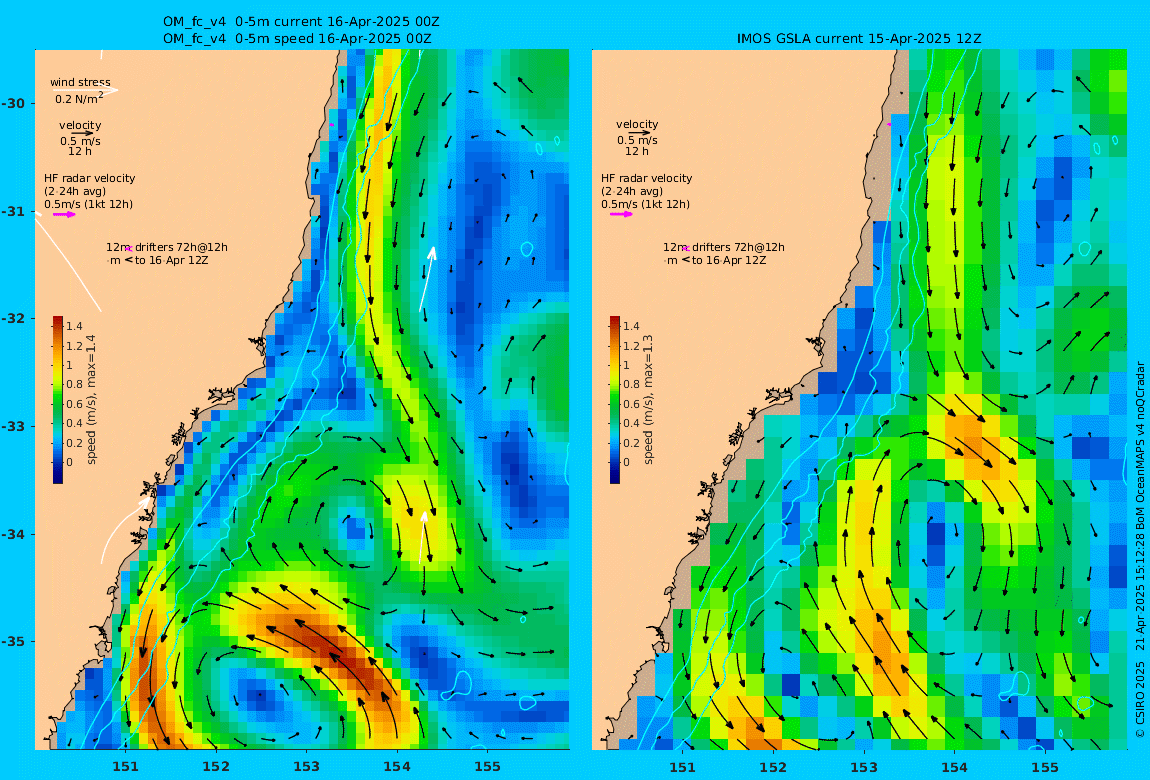Click longitude label 153 under left map
The image size is (1150, 780).
point(307,767)
